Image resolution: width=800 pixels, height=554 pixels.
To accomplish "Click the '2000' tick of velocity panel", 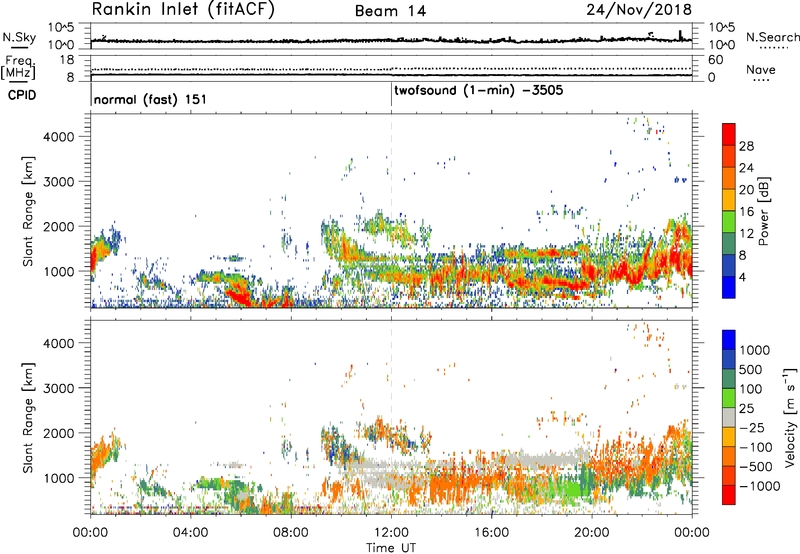I will [58, 433].
